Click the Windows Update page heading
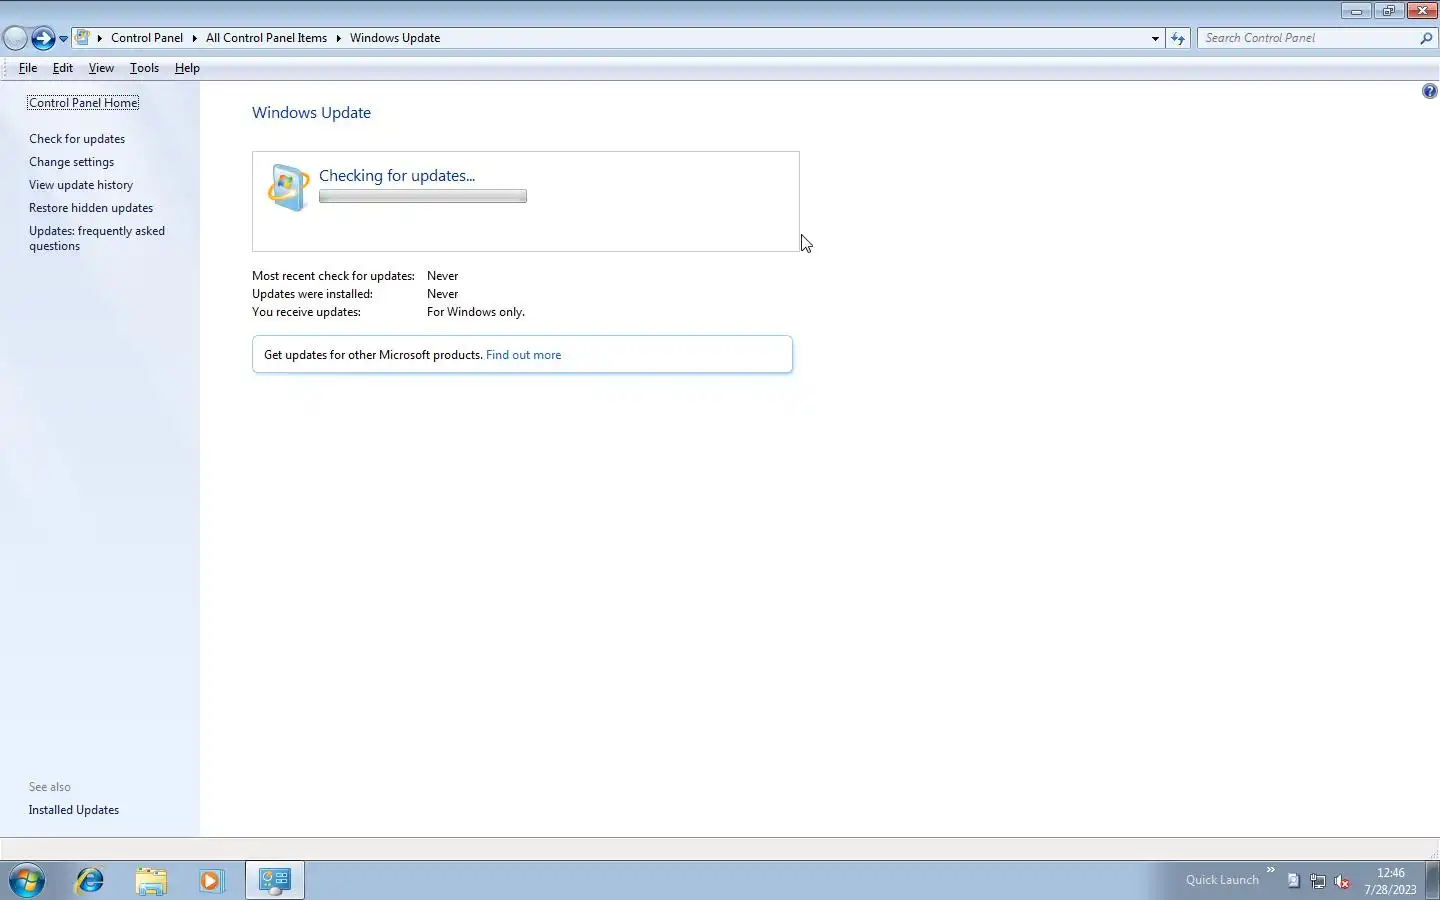This screenshot has height=900, width=1440. 311,113
